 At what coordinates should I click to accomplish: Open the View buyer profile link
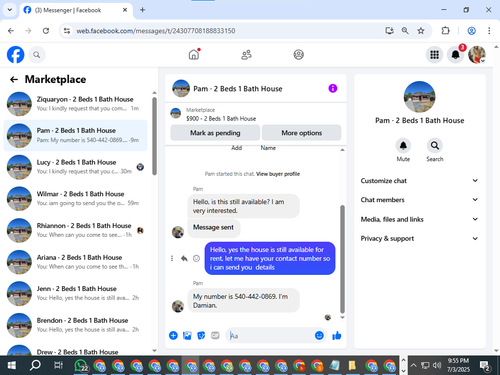[278, 174]
